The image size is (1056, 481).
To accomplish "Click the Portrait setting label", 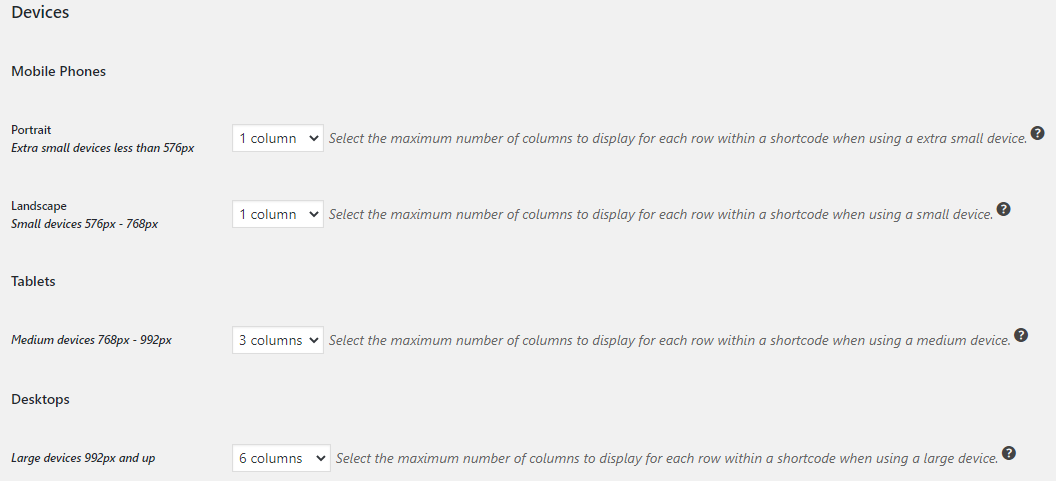I will pos(31,129).
